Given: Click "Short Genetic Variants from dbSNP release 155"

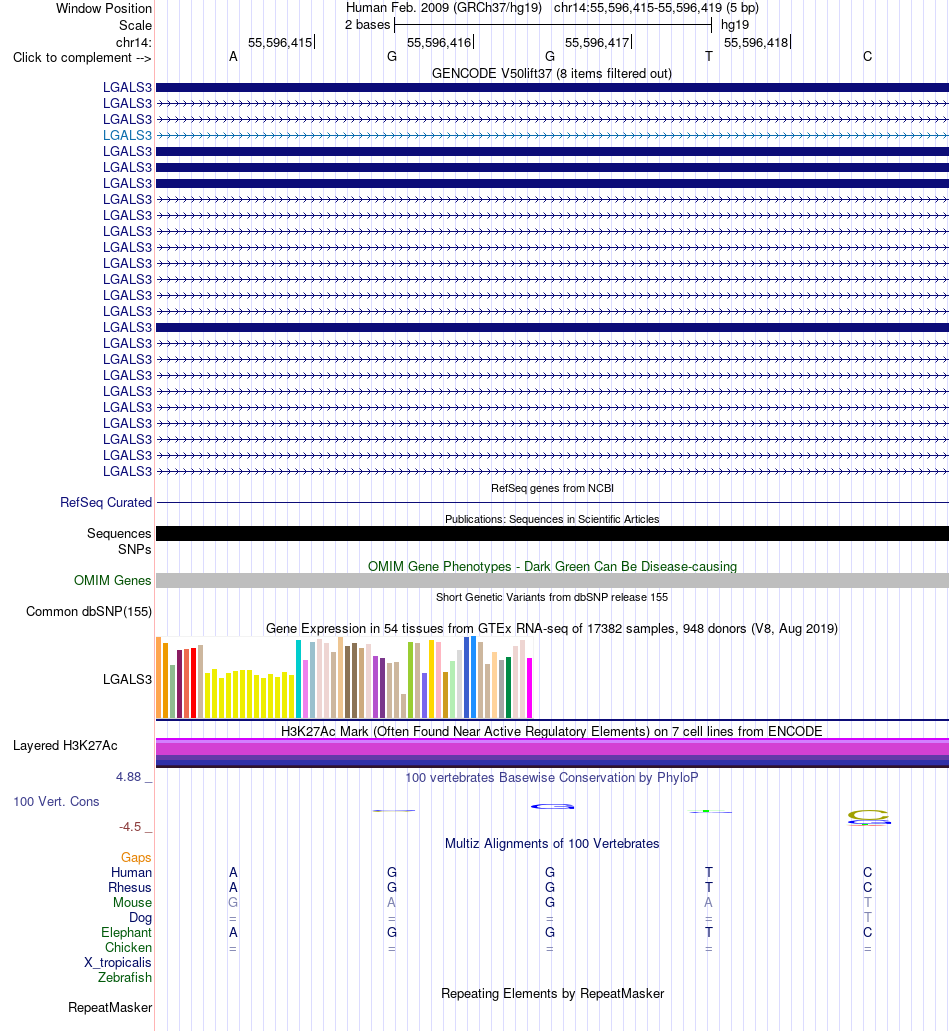Looking at the screenshot, I should tap(552, 598).
